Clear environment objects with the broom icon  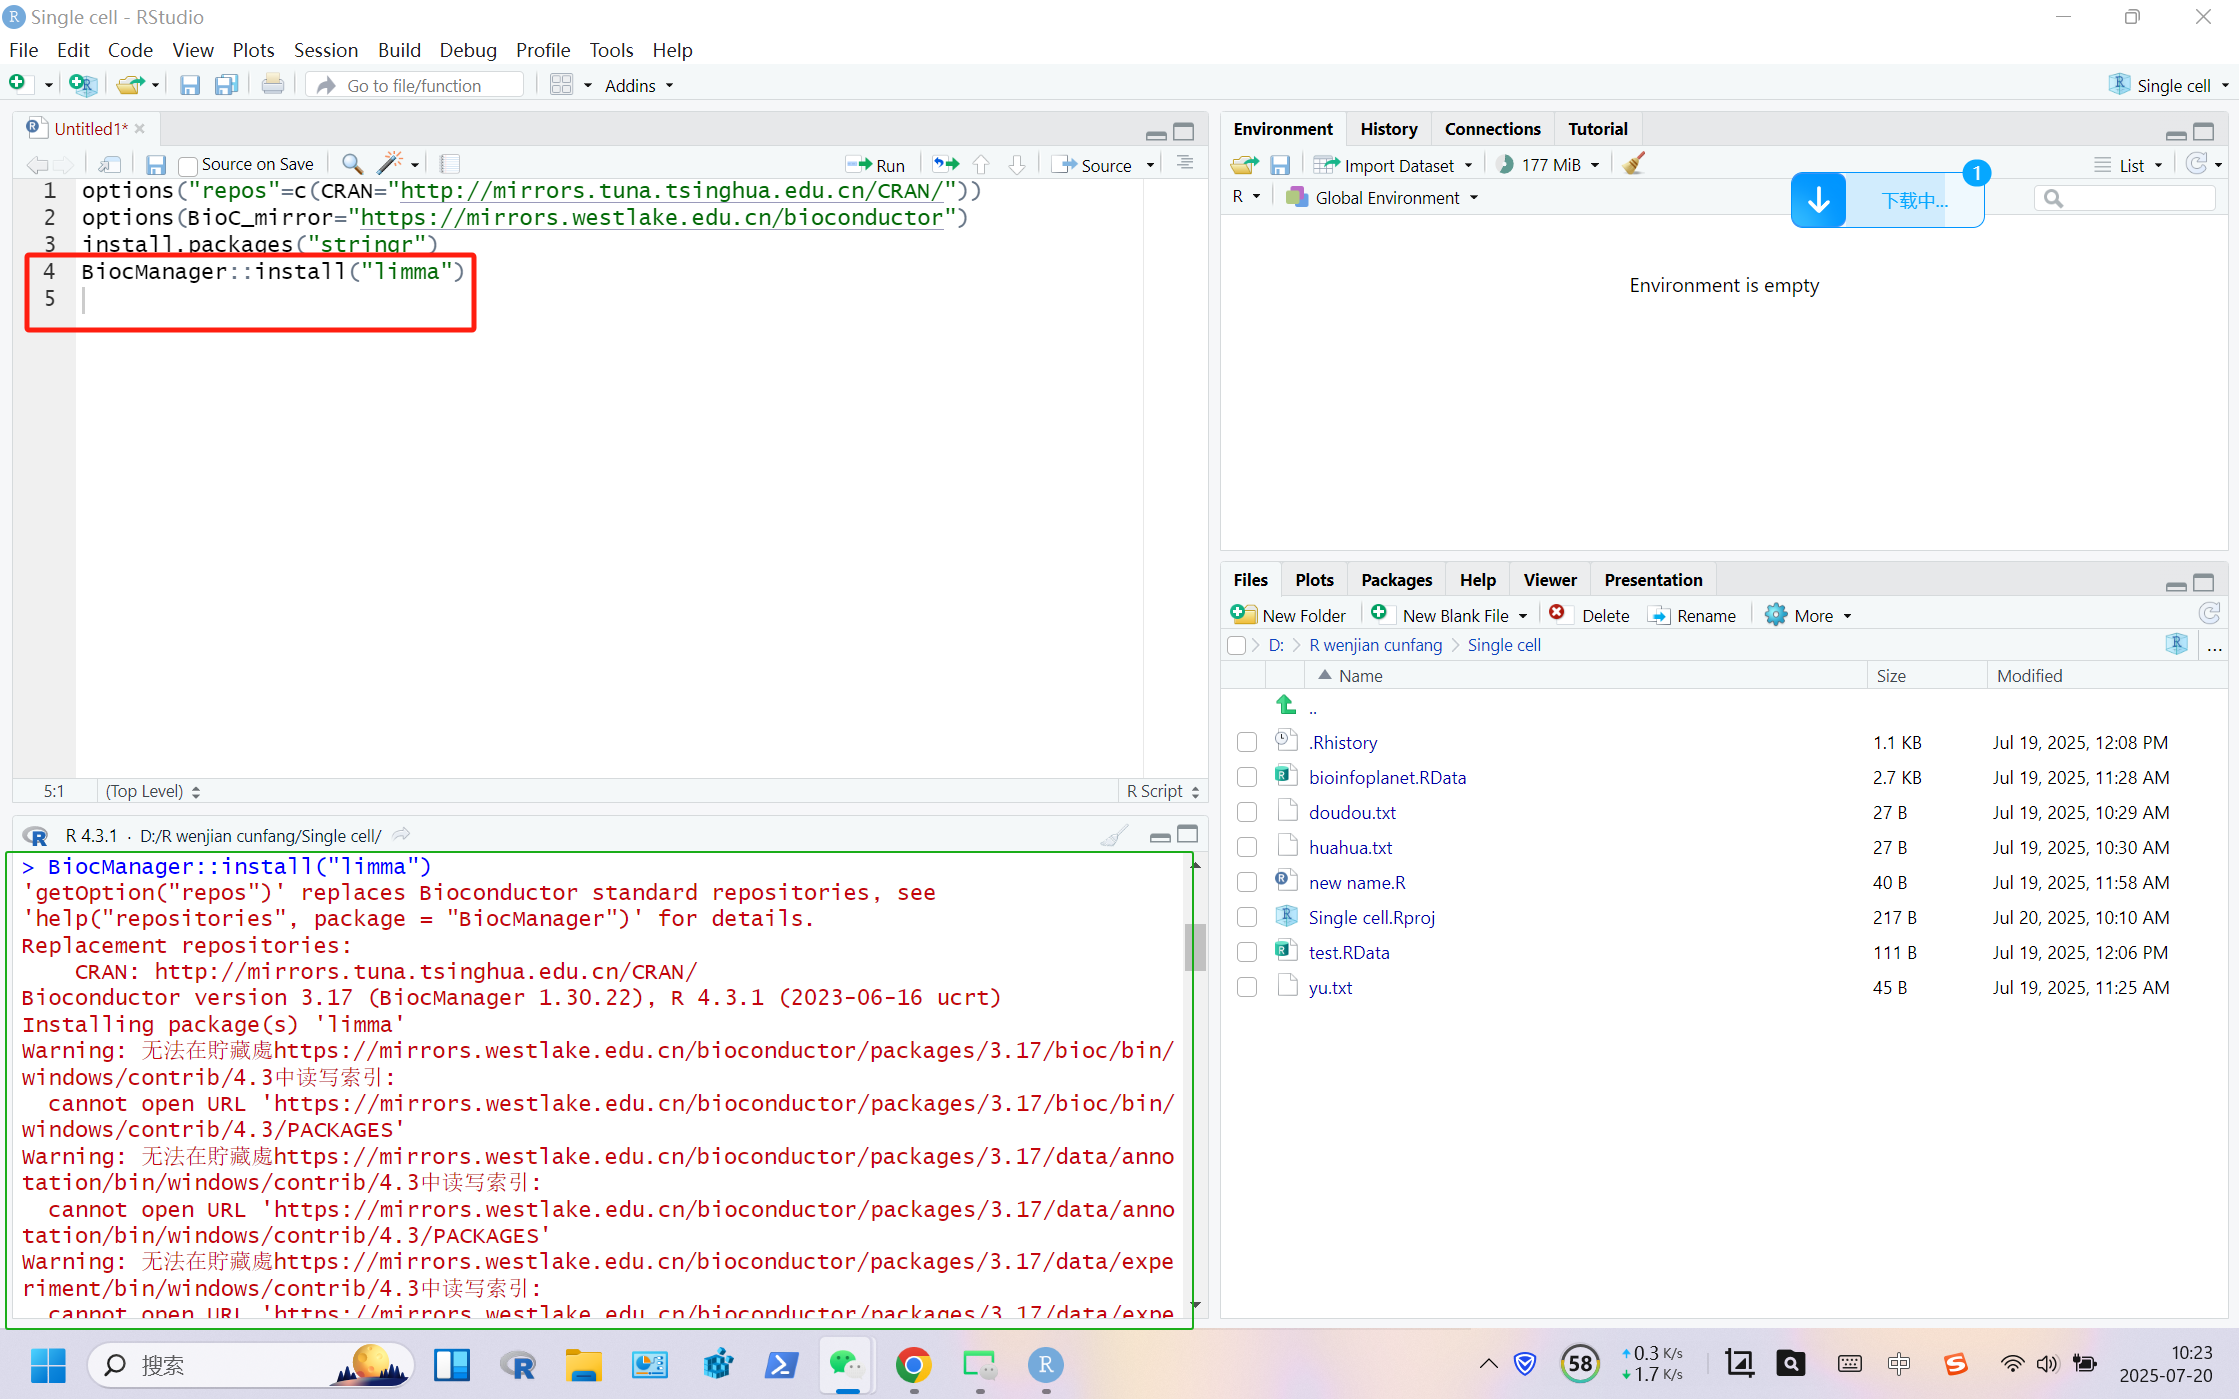[x=1634, y=164]
